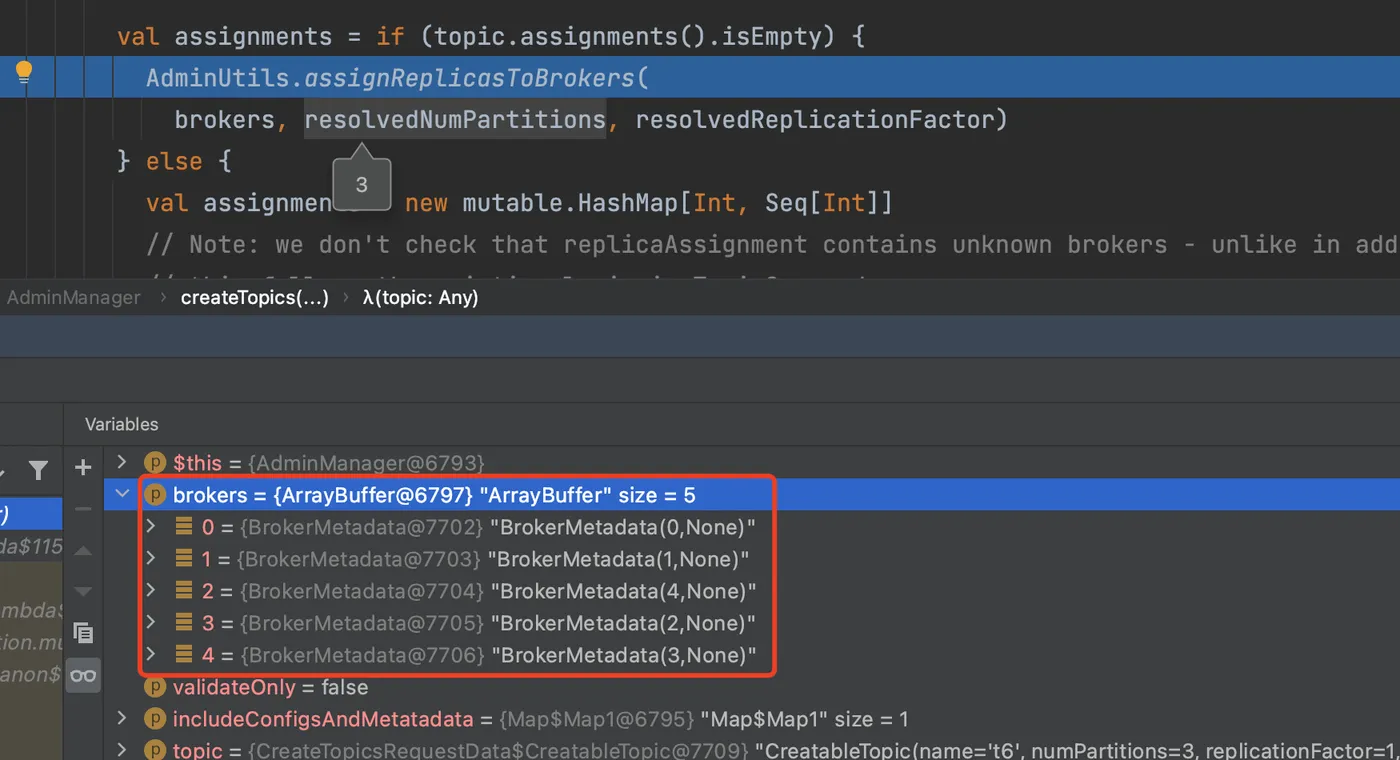Screen dimensions: 1400x760
Task: Select the validateOnly = false row
Action: click(751, 687)
